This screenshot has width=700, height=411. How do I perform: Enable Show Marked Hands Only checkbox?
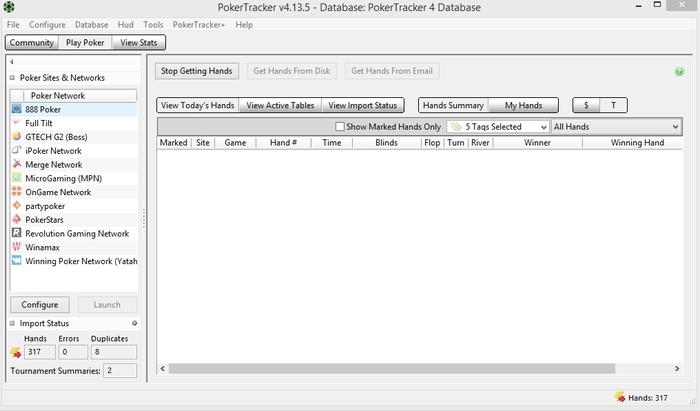(x=340, y=127)
